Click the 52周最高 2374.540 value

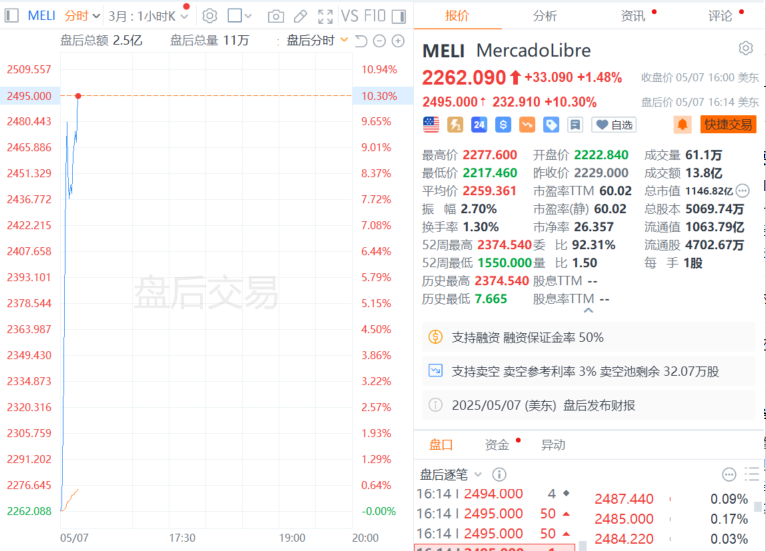(x=504, y=245)
